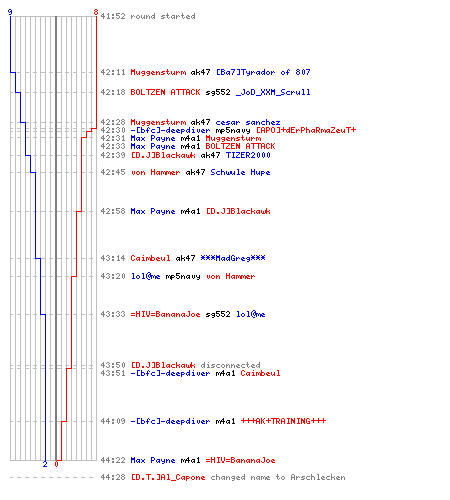Click [APO]+dErPhaRmaZeuT+ player name

[306, 130]
